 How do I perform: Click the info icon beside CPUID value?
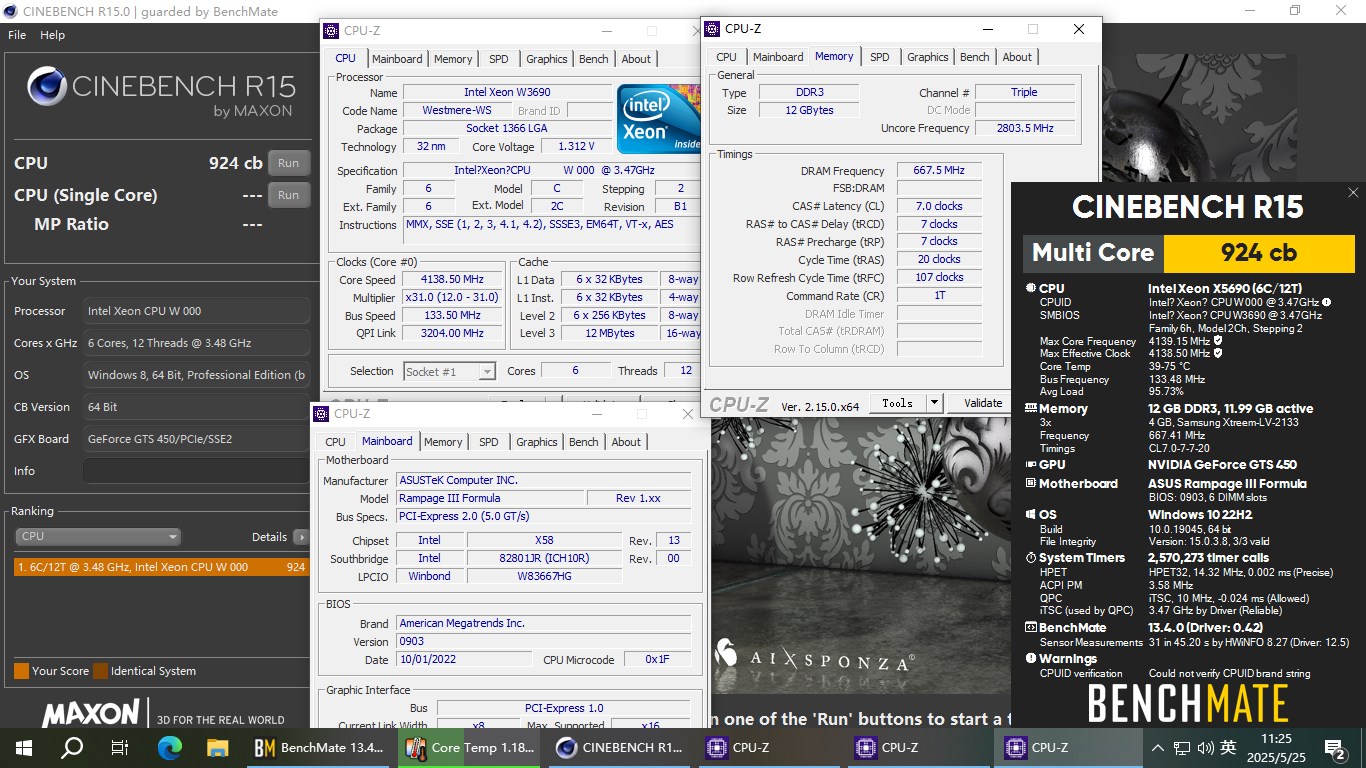pos(1326,302)
